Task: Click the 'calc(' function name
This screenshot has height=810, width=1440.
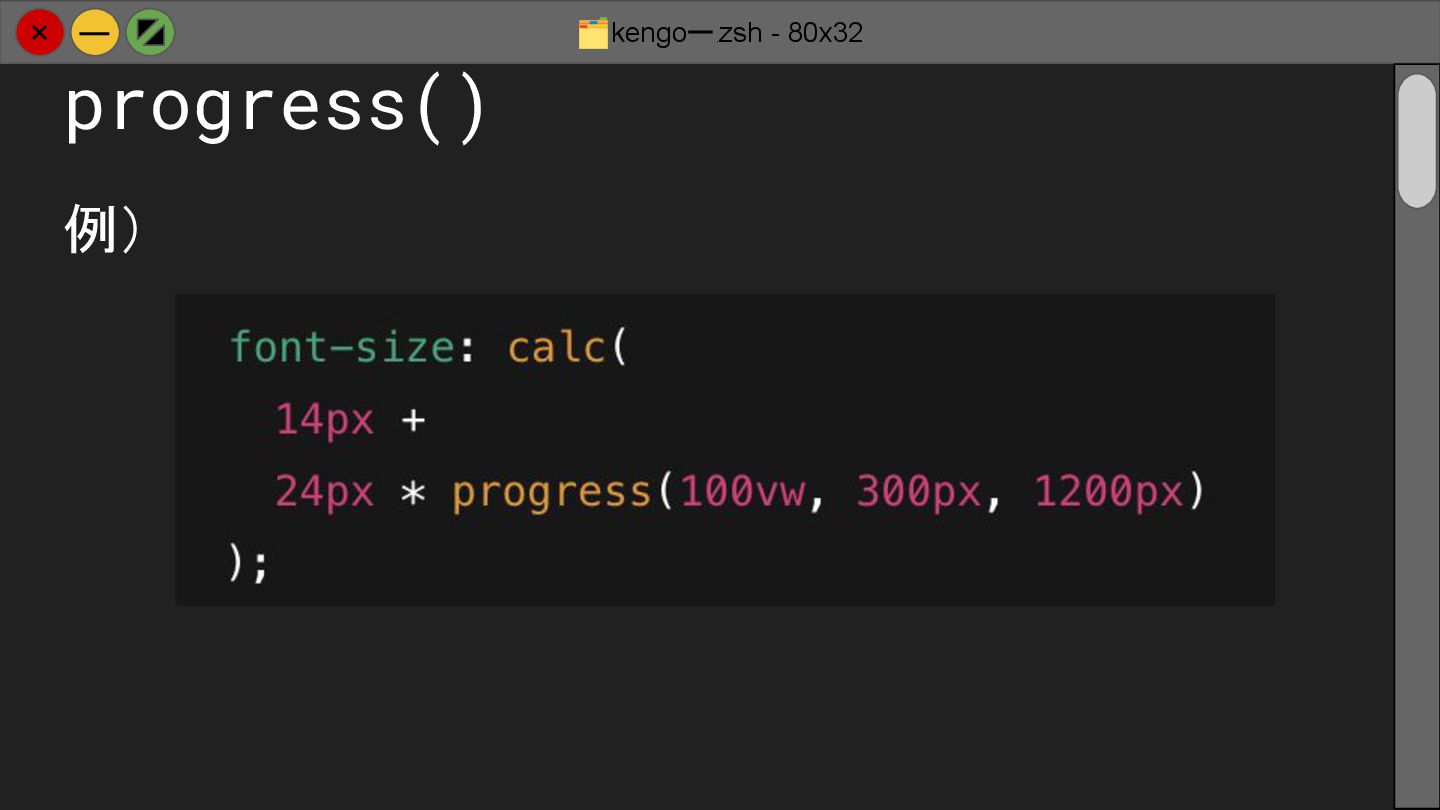Action: [x=566, y=347]
